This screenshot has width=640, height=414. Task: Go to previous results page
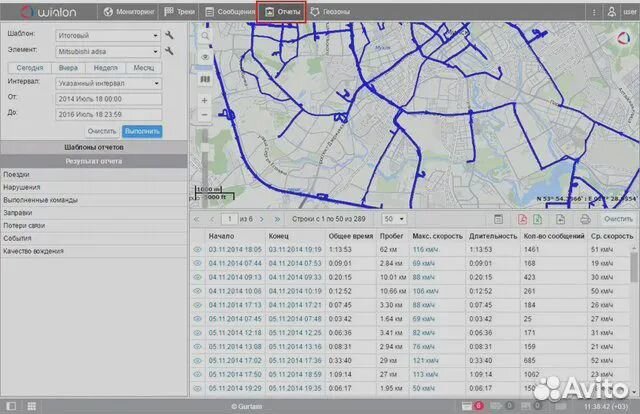[212, 219]
